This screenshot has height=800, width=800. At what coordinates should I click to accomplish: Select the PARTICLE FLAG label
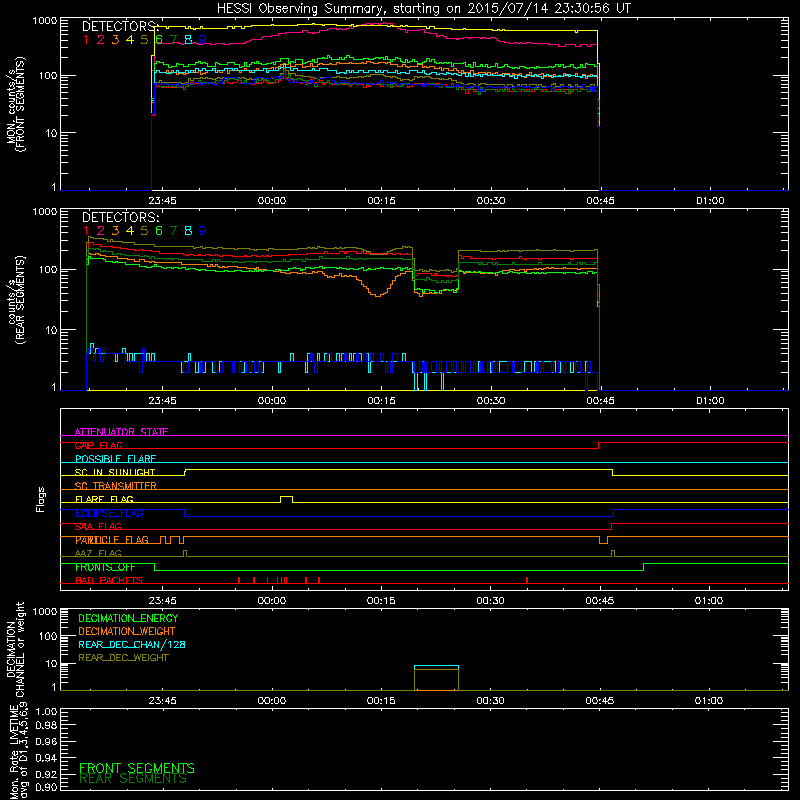point(112,540)
